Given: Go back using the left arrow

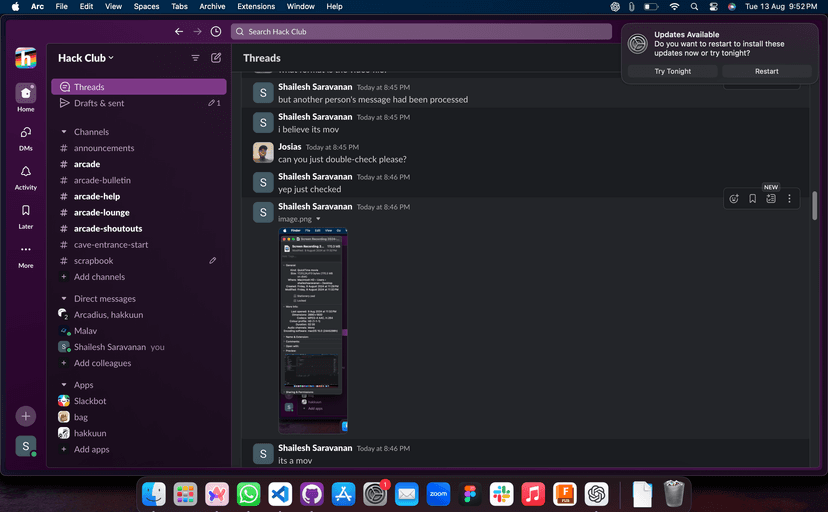Looking at the screenshot, I should pos(179,31).
